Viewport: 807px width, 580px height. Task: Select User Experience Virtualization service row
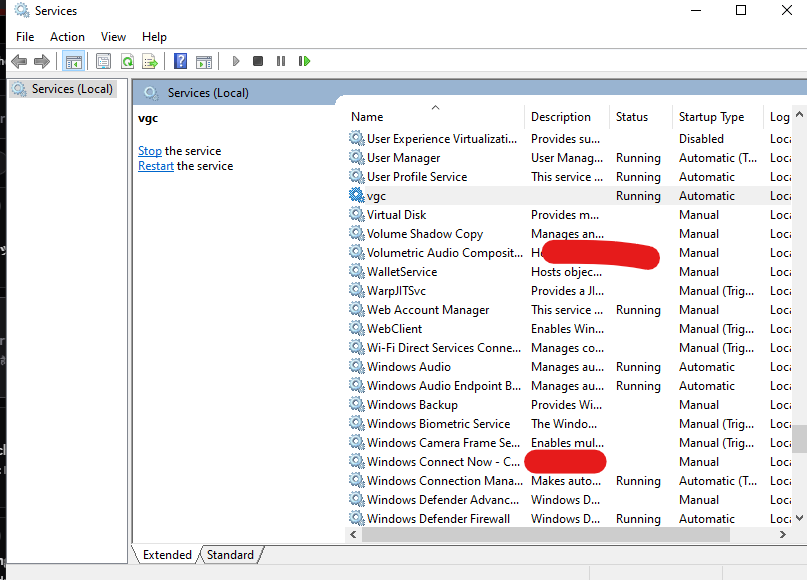coord(570,139)
